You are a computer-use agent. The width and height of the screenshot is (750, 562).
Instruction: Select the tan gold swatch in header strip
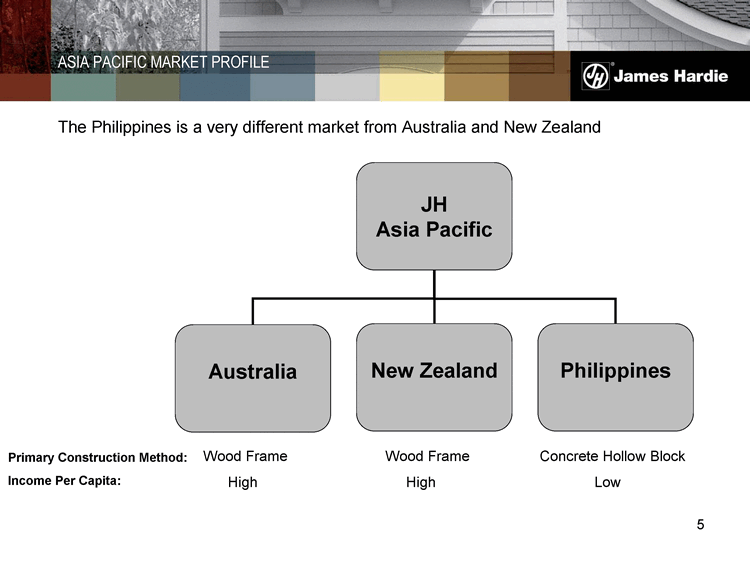476,85
